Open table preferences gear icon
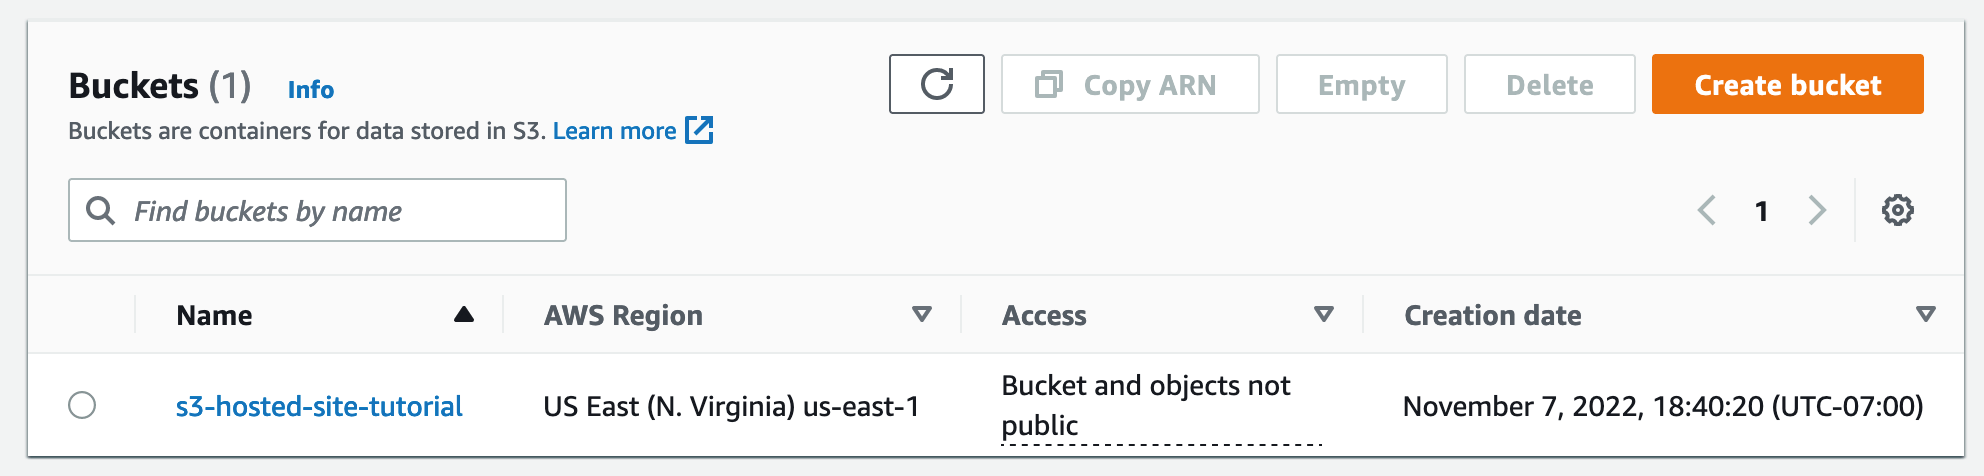Image resolution: width=1984 pixels, height=476 pixels. (x=1897, y=210)
